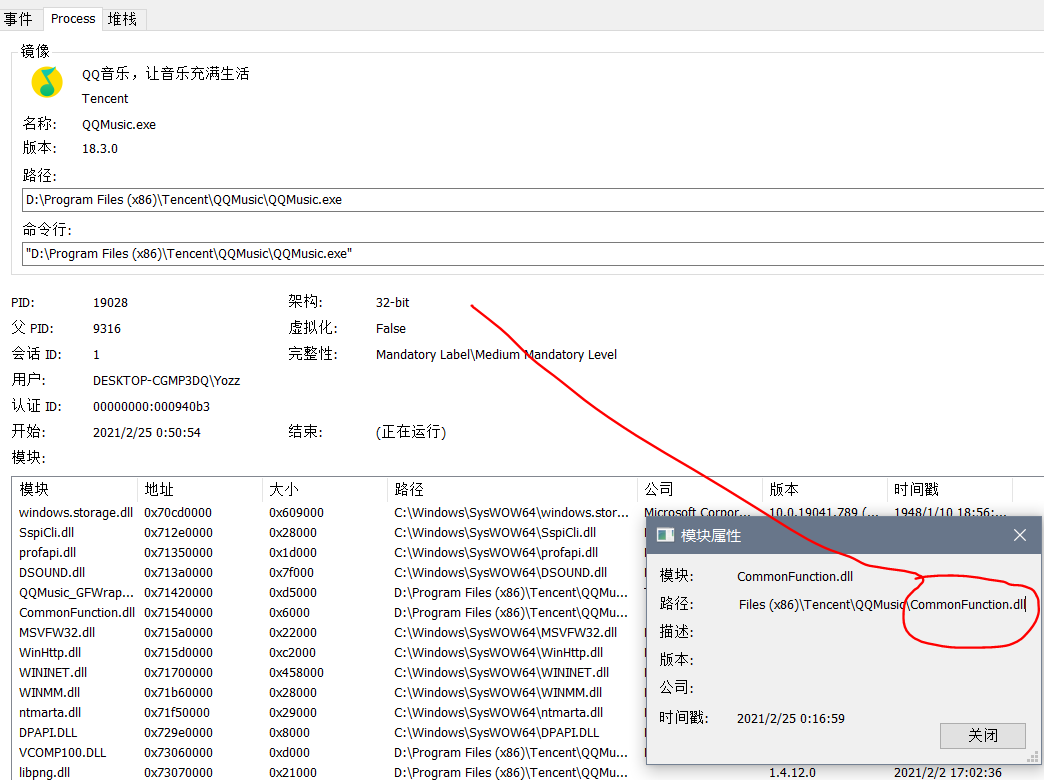The width and height of the screenshot is (1044, 780).
Task: Sort modules by 路径 column header
Action: pyautogui.click(x=512, y=490)
